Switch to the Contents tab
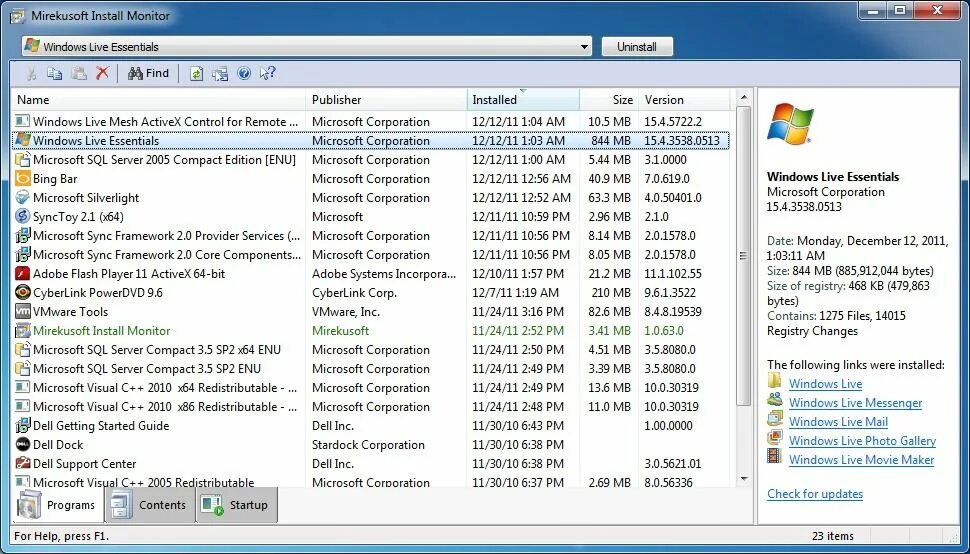Screen dimensions: 970x554 tap(150, 505)
